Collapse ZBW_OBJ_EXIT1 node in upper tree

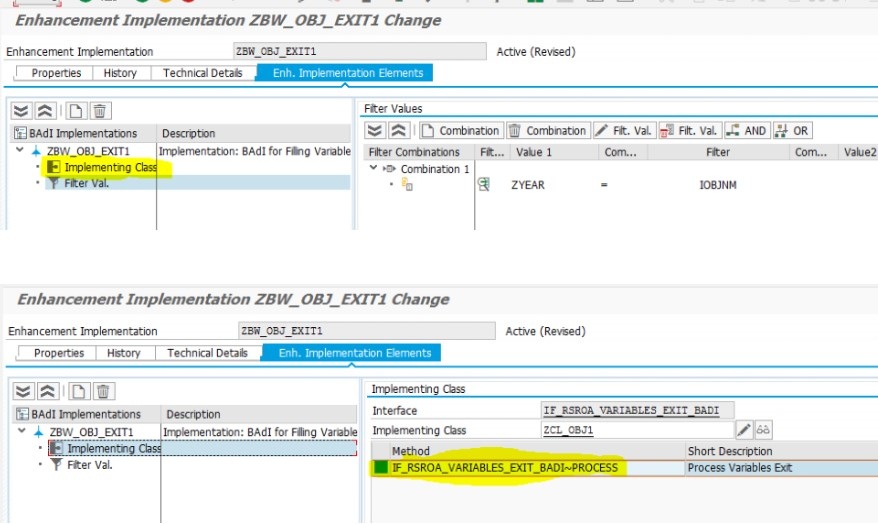(x=20, y=150)
